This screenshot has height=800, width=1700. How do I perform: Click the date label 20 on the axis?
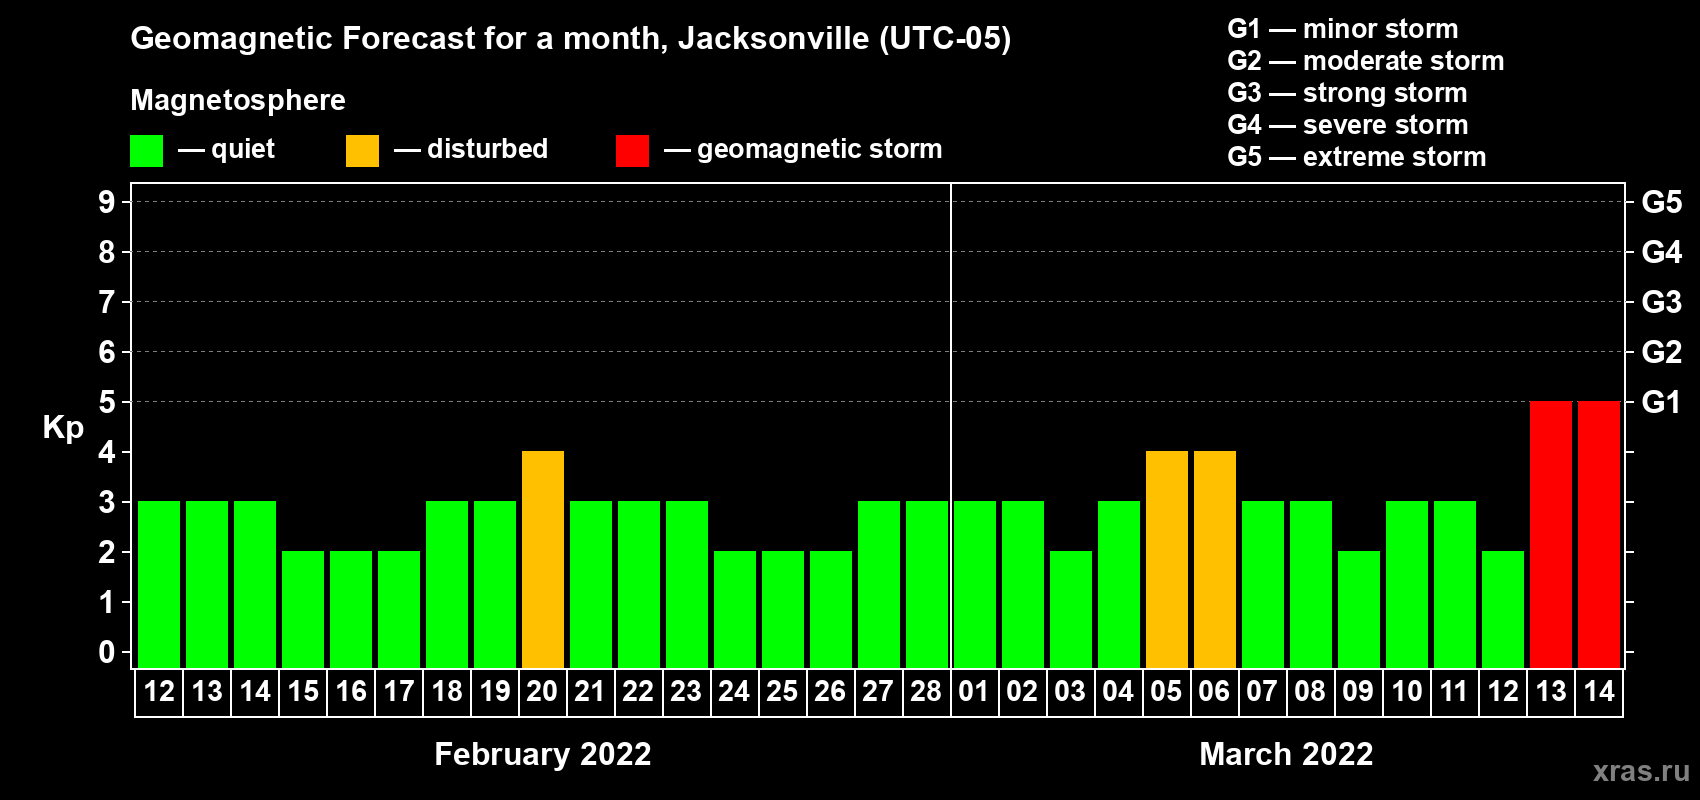pyautogui.click(x=543, y=692)
